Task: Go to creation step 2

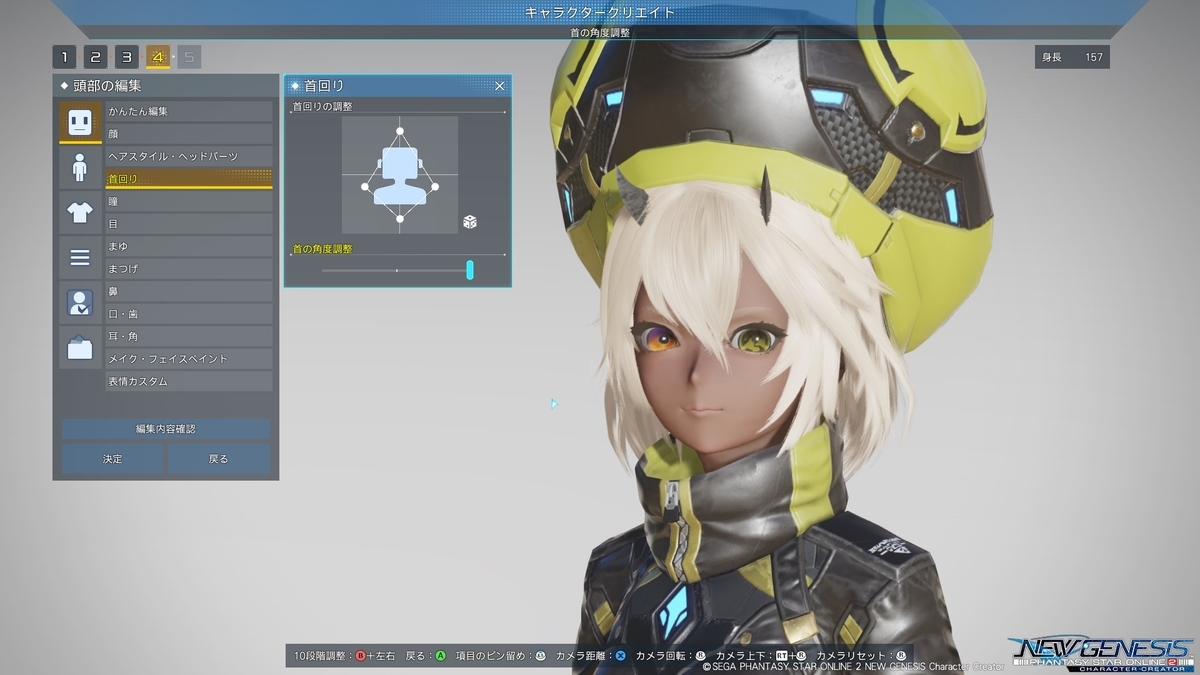Action: point(95,57)
